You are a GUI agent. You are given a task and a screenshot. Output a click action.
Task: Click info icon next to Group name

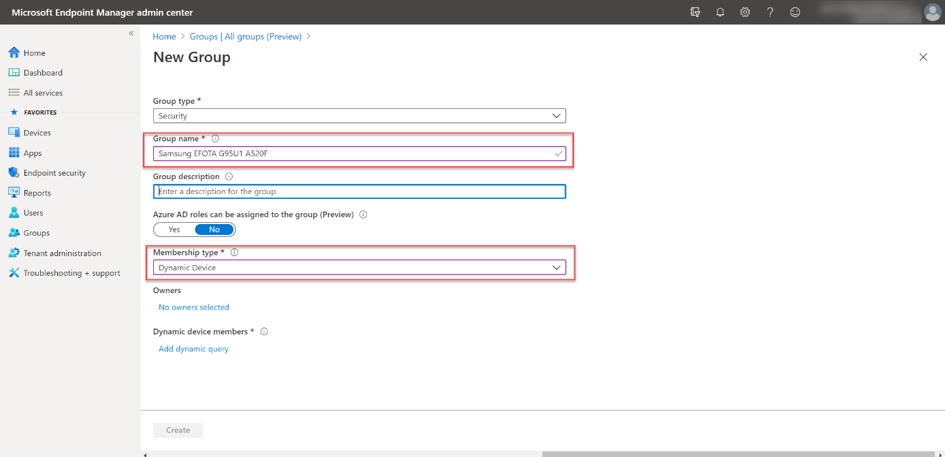point(216,139)
